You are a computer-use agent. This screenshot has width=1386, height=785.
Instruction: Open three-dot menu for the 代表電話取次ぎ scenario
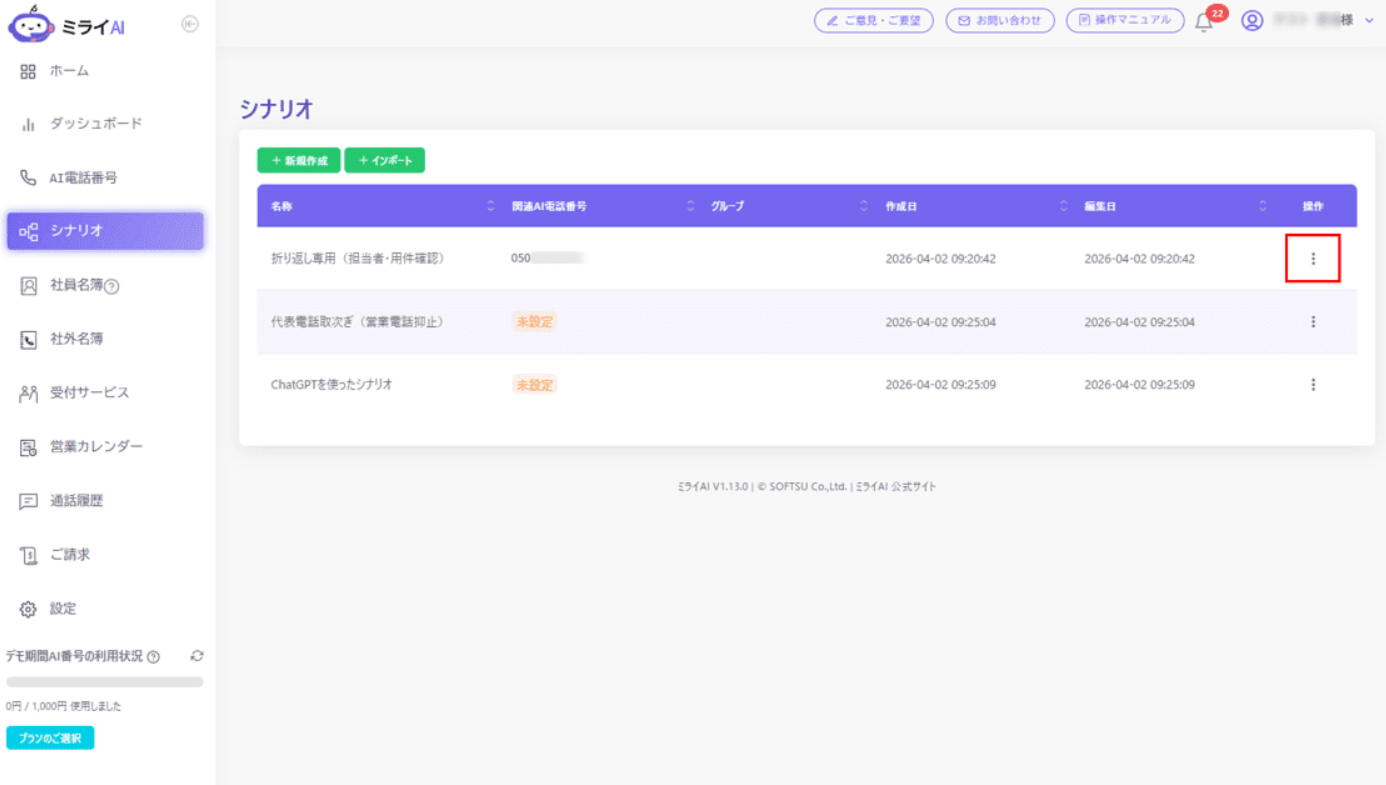pyautogui.click(x=1313, y=322)
